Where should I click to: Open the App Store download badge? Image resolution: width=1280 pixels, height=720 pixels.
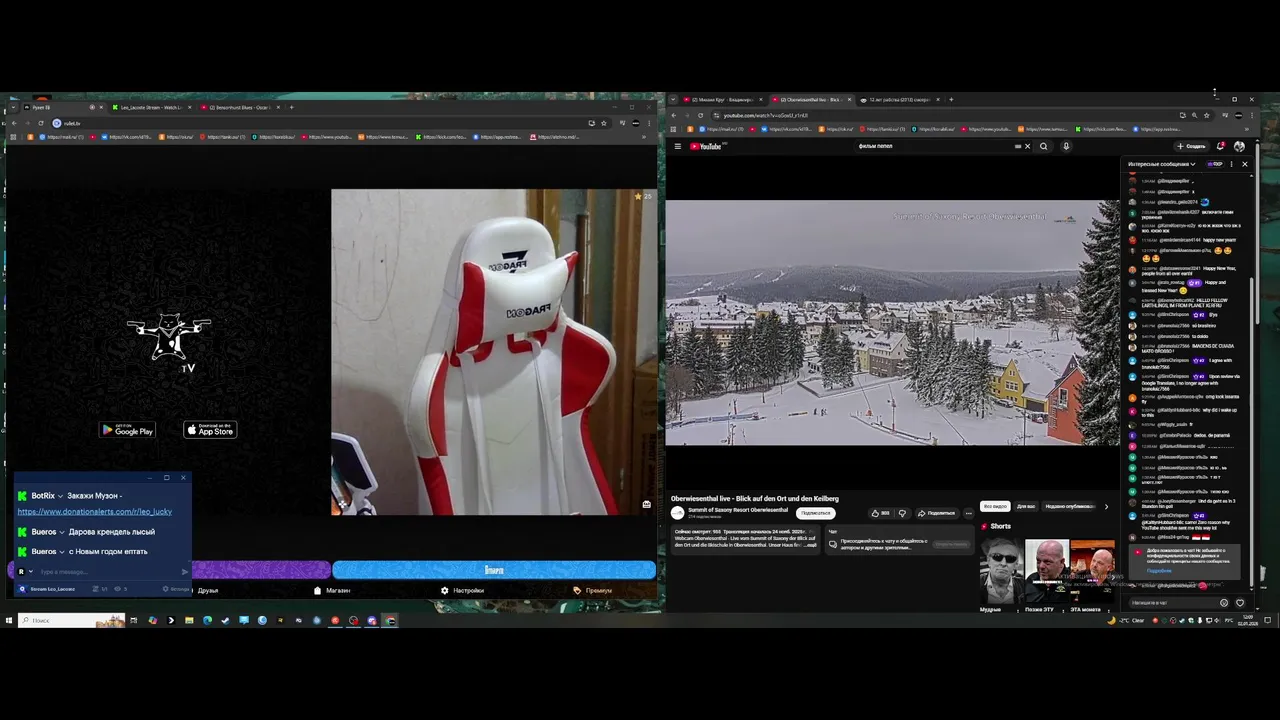(210, 430)
